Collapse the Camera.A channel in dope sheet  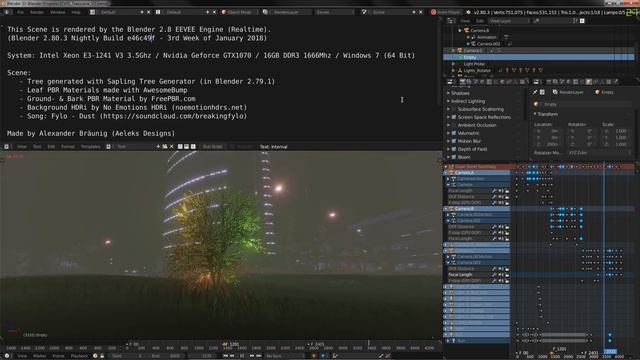click(x=446, y=173)
